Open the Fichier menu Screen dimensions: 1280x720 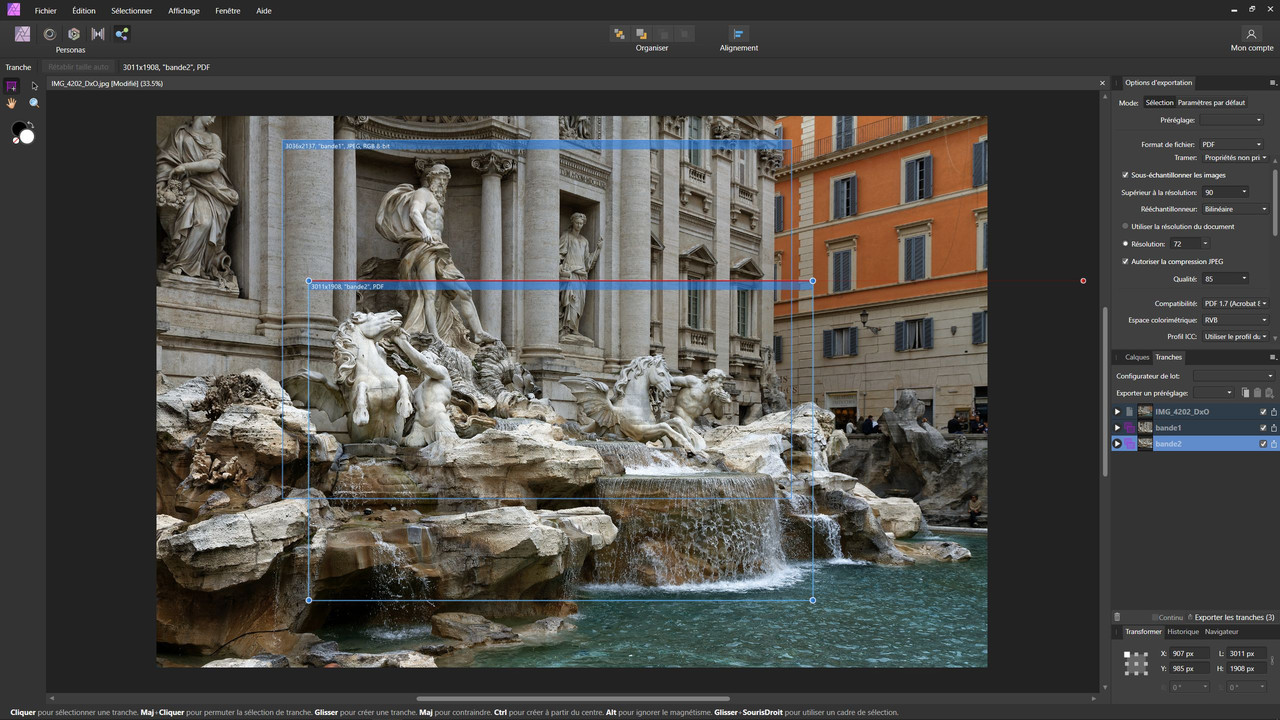pyautogui.click(x=45, y=11)
